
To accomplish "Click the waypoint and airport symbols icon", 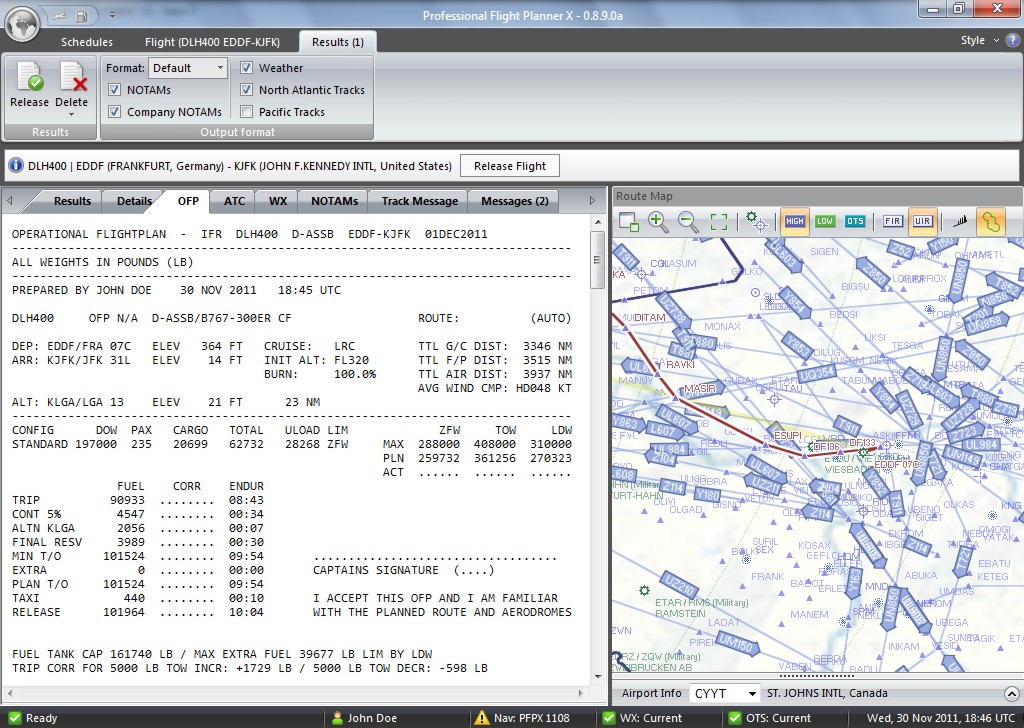I will point(756,221).
